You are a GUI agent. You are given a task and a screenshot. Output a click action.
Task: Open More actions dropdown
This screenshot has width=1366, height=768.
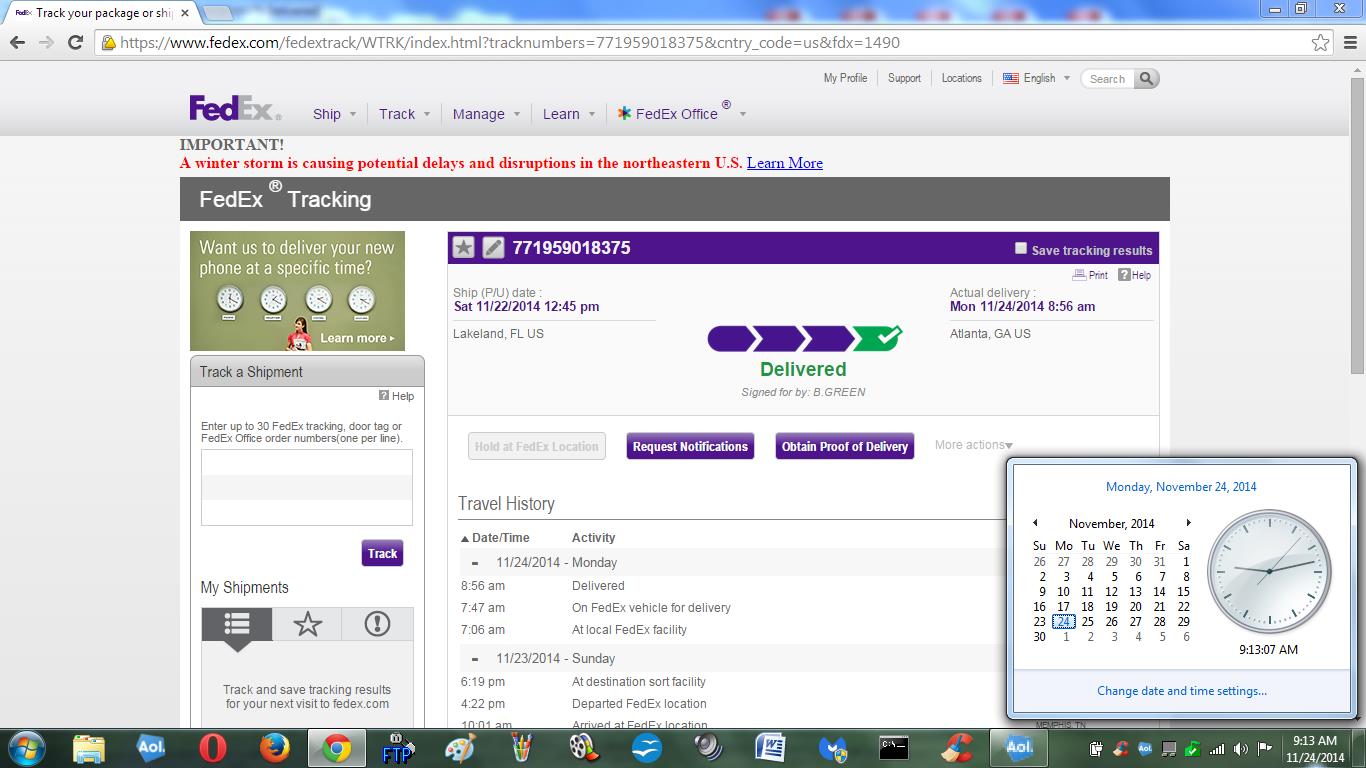point(973,445)
